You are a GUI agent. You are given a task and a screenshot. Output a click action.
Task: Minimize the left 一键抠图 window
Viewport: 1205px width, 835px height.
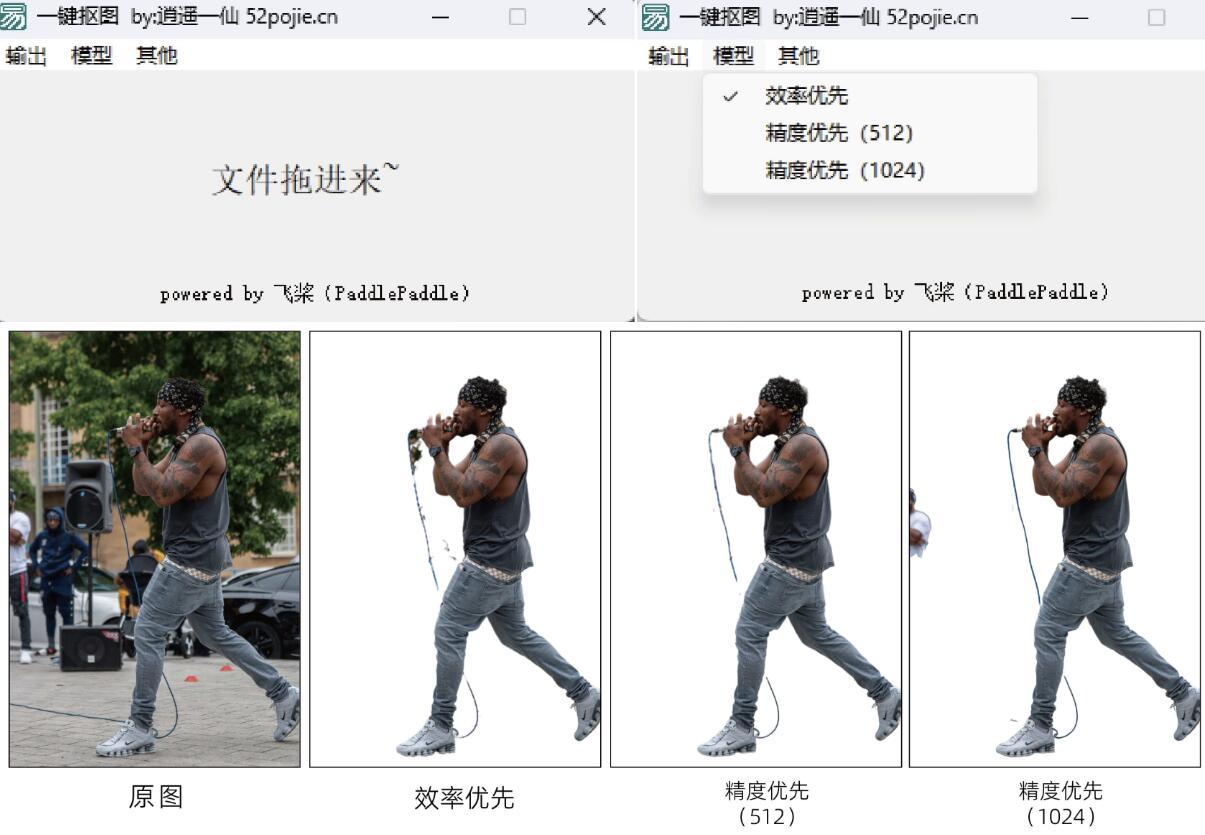click(440, 17)
